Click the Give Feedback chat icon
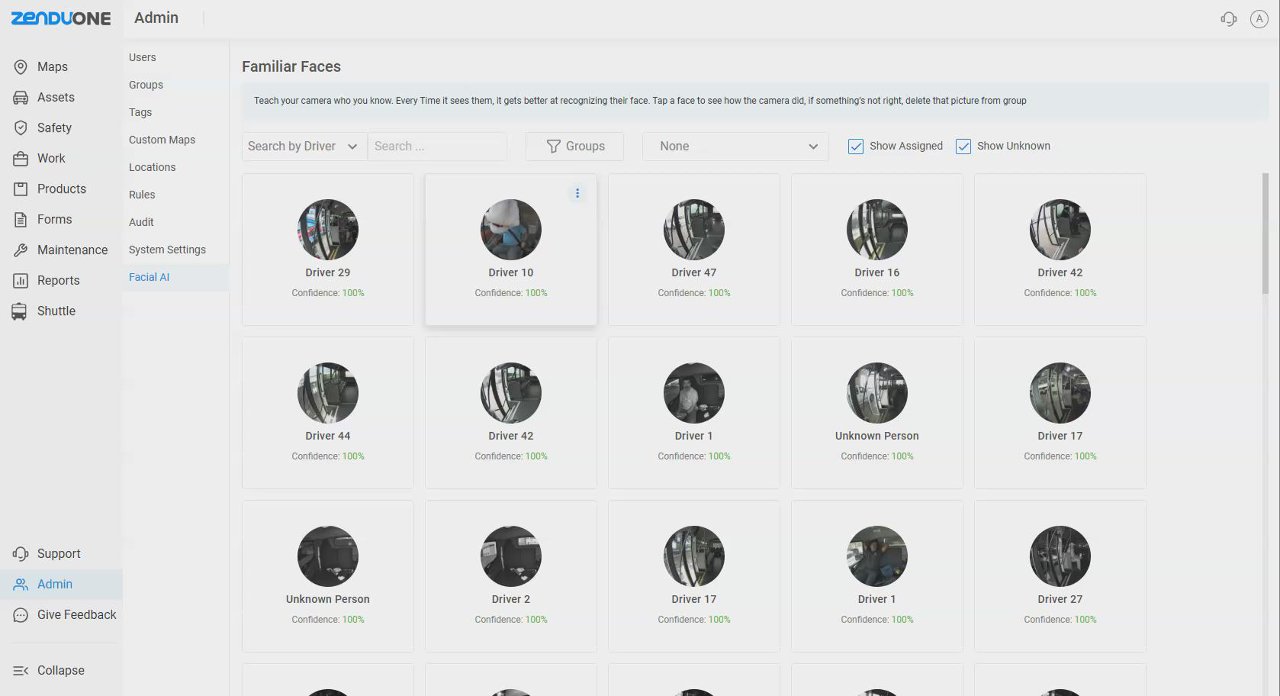1280x696 pixels. 20,615
